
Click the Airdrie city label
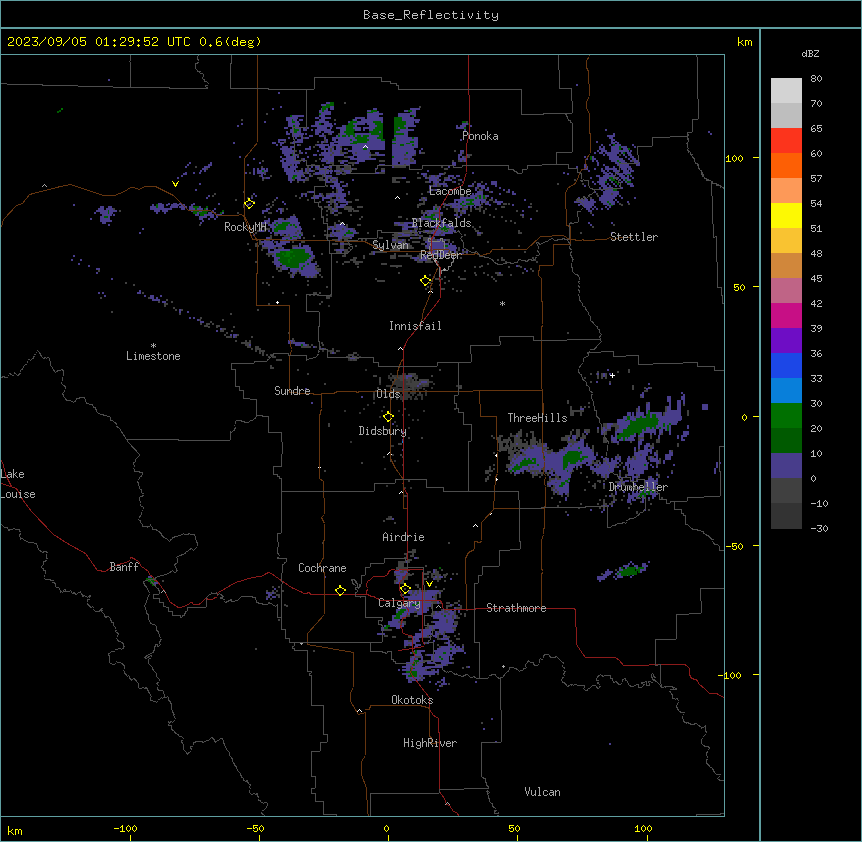click(403, 537)
